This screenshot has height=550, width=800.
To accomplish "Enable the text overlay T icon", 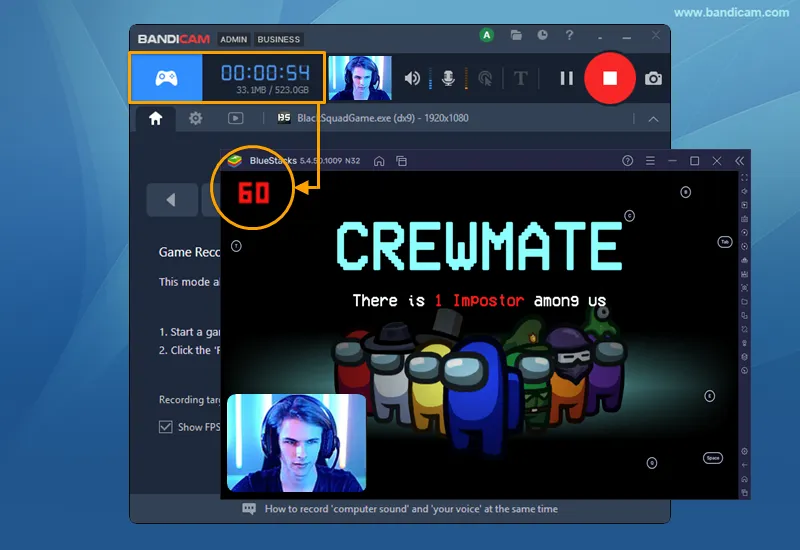I will [520, 78].
